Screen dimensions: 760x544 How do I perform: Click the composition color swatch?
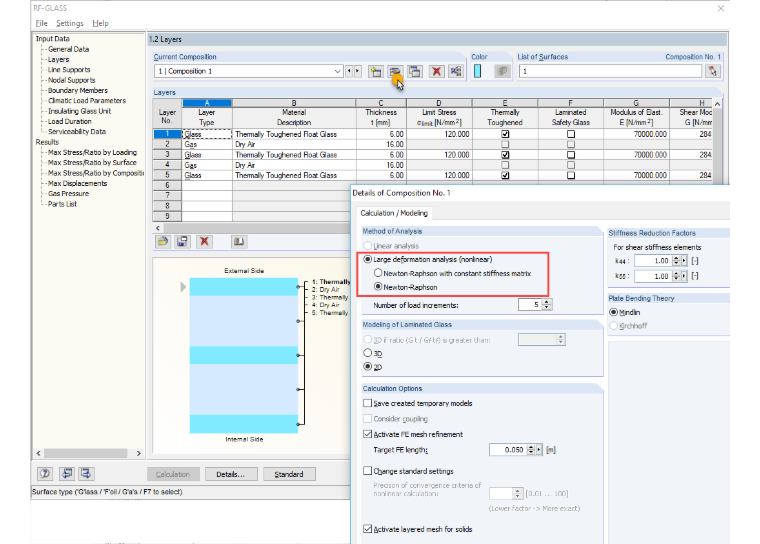coord(478,71)
